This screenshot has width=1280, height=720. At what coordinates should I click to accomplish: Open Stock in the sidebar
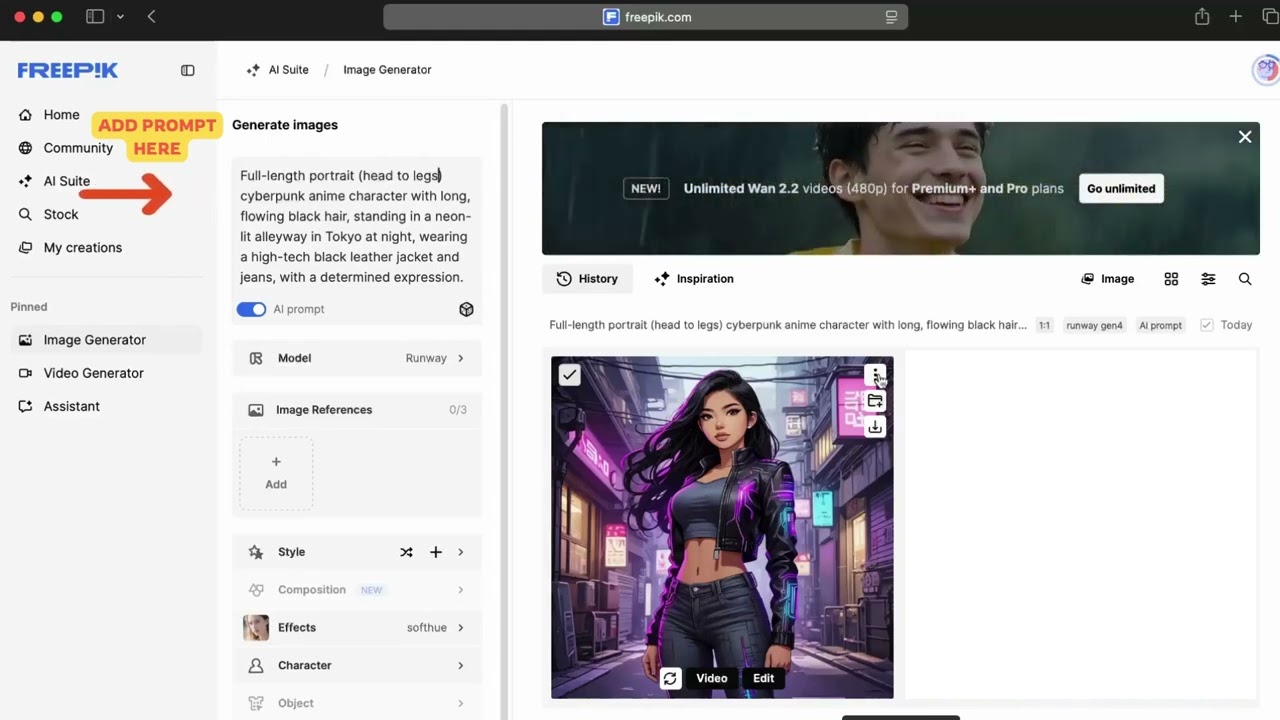61,214
